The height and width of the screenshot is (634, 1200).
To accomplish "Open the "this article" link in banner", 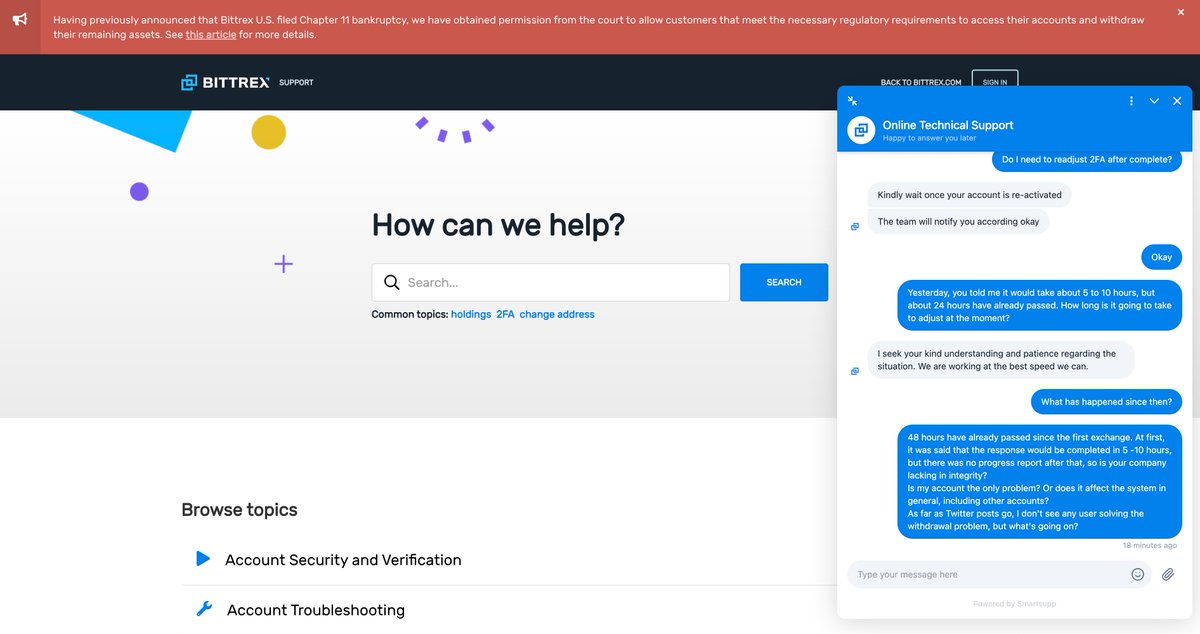I will pyautogui.click(x=211, y=35).
